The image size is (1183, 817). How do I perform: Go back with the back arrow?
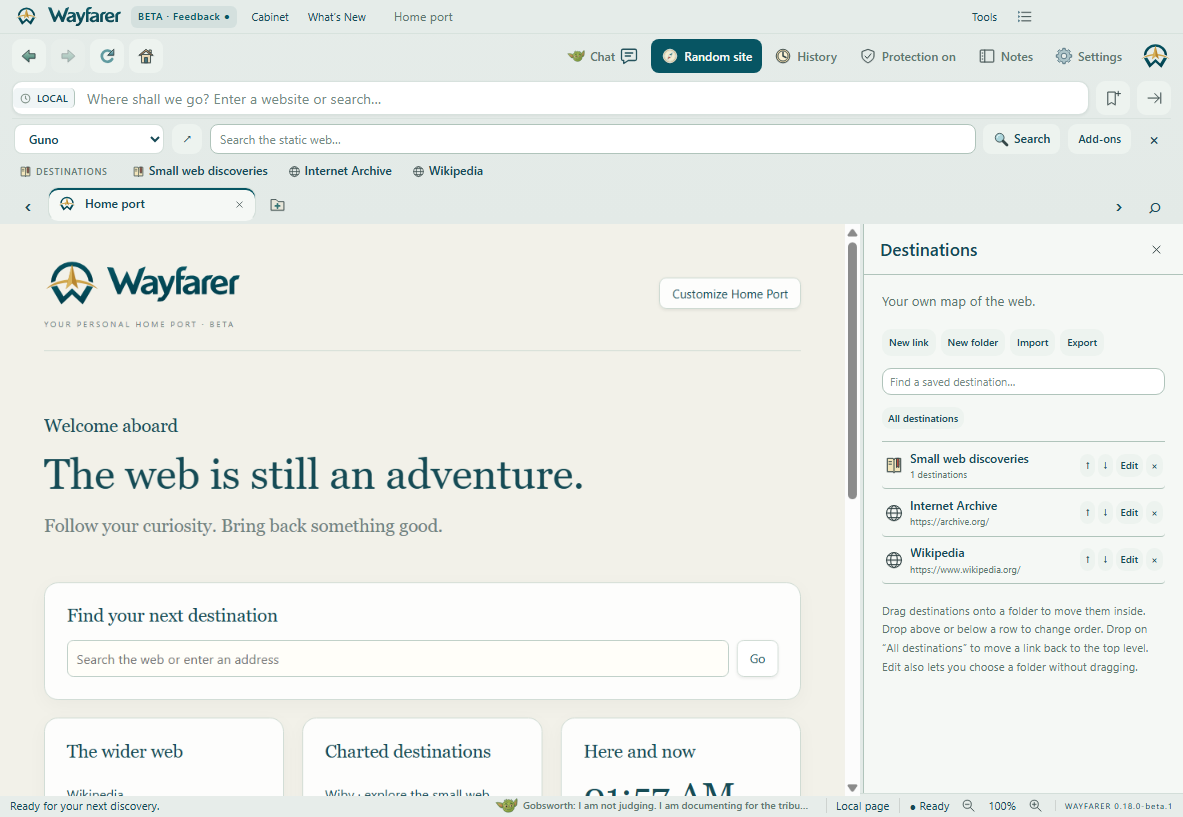pos(29,56)
